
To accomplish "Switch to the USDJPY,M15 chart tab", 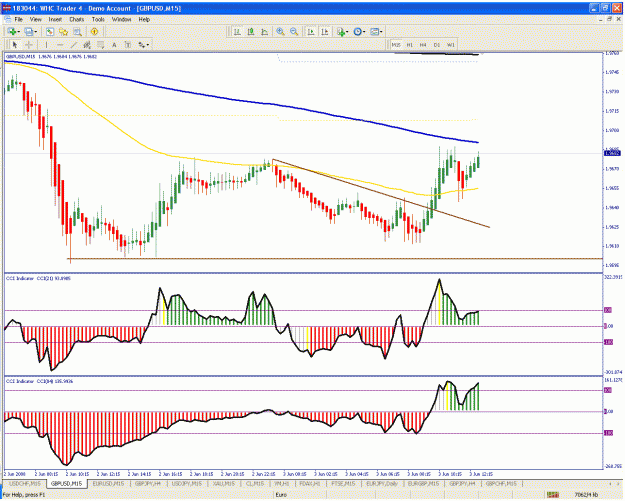I will (187, 484).
